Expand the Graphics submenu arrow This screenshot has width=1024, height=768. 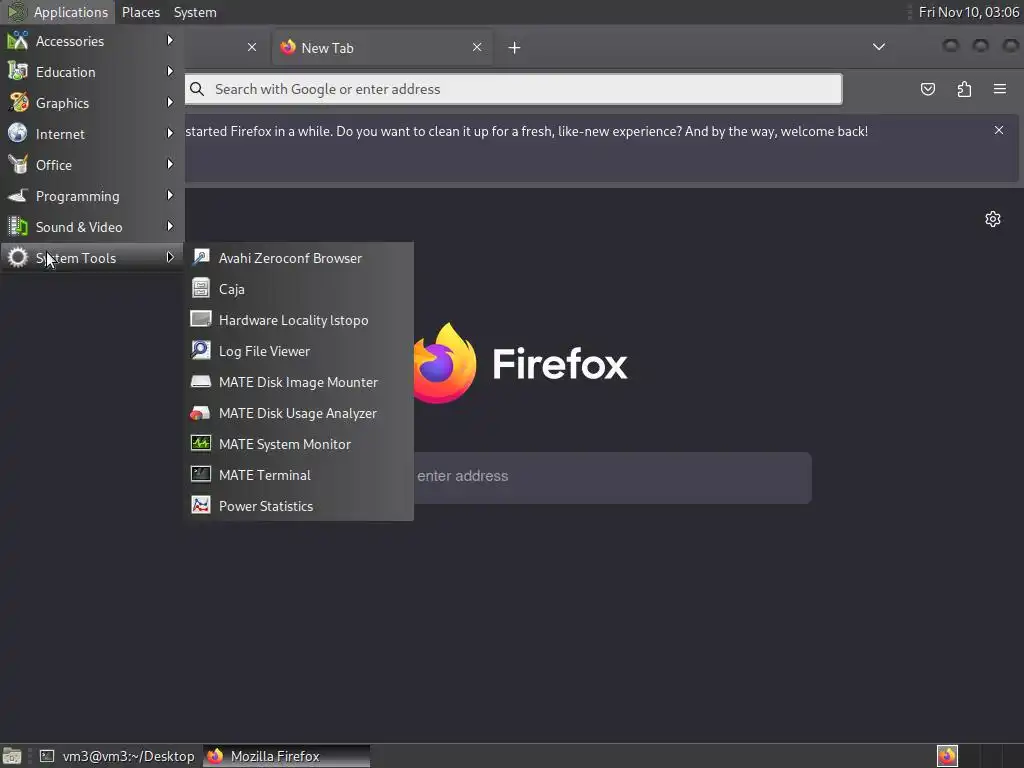coord(170,103)
